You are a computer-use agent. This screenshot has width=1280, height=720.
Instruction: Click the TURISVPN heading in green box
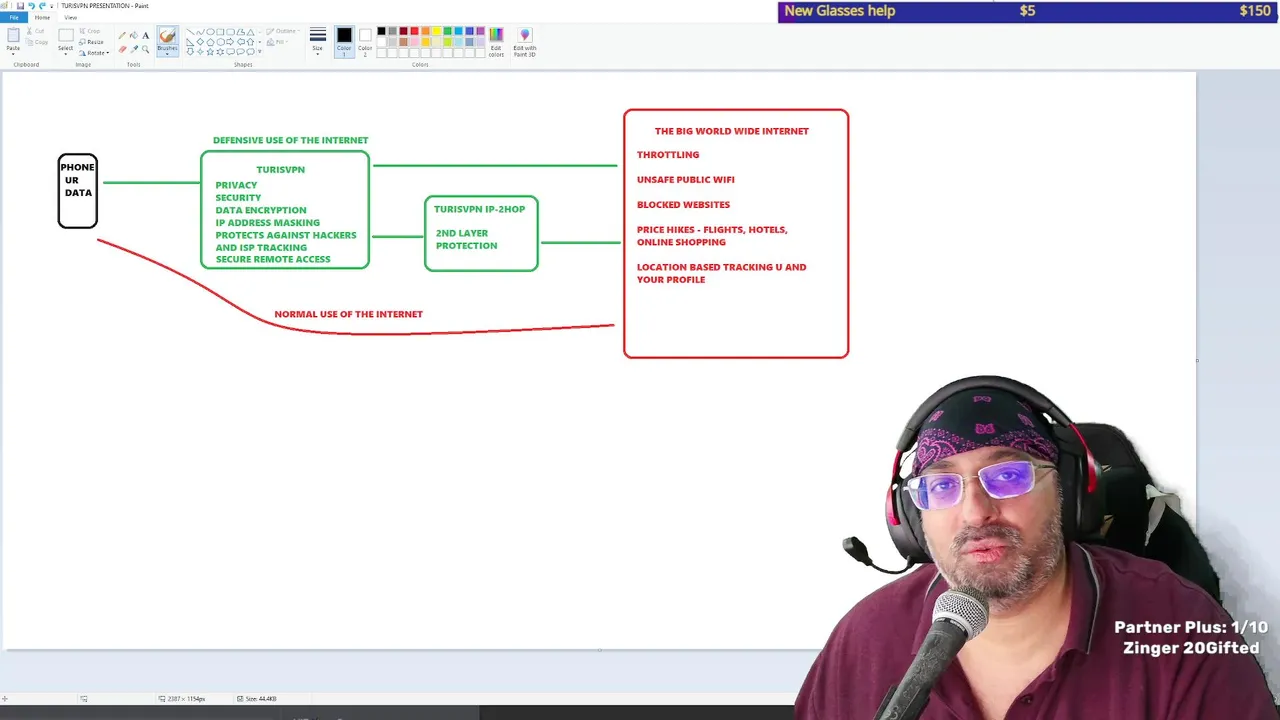280,170
